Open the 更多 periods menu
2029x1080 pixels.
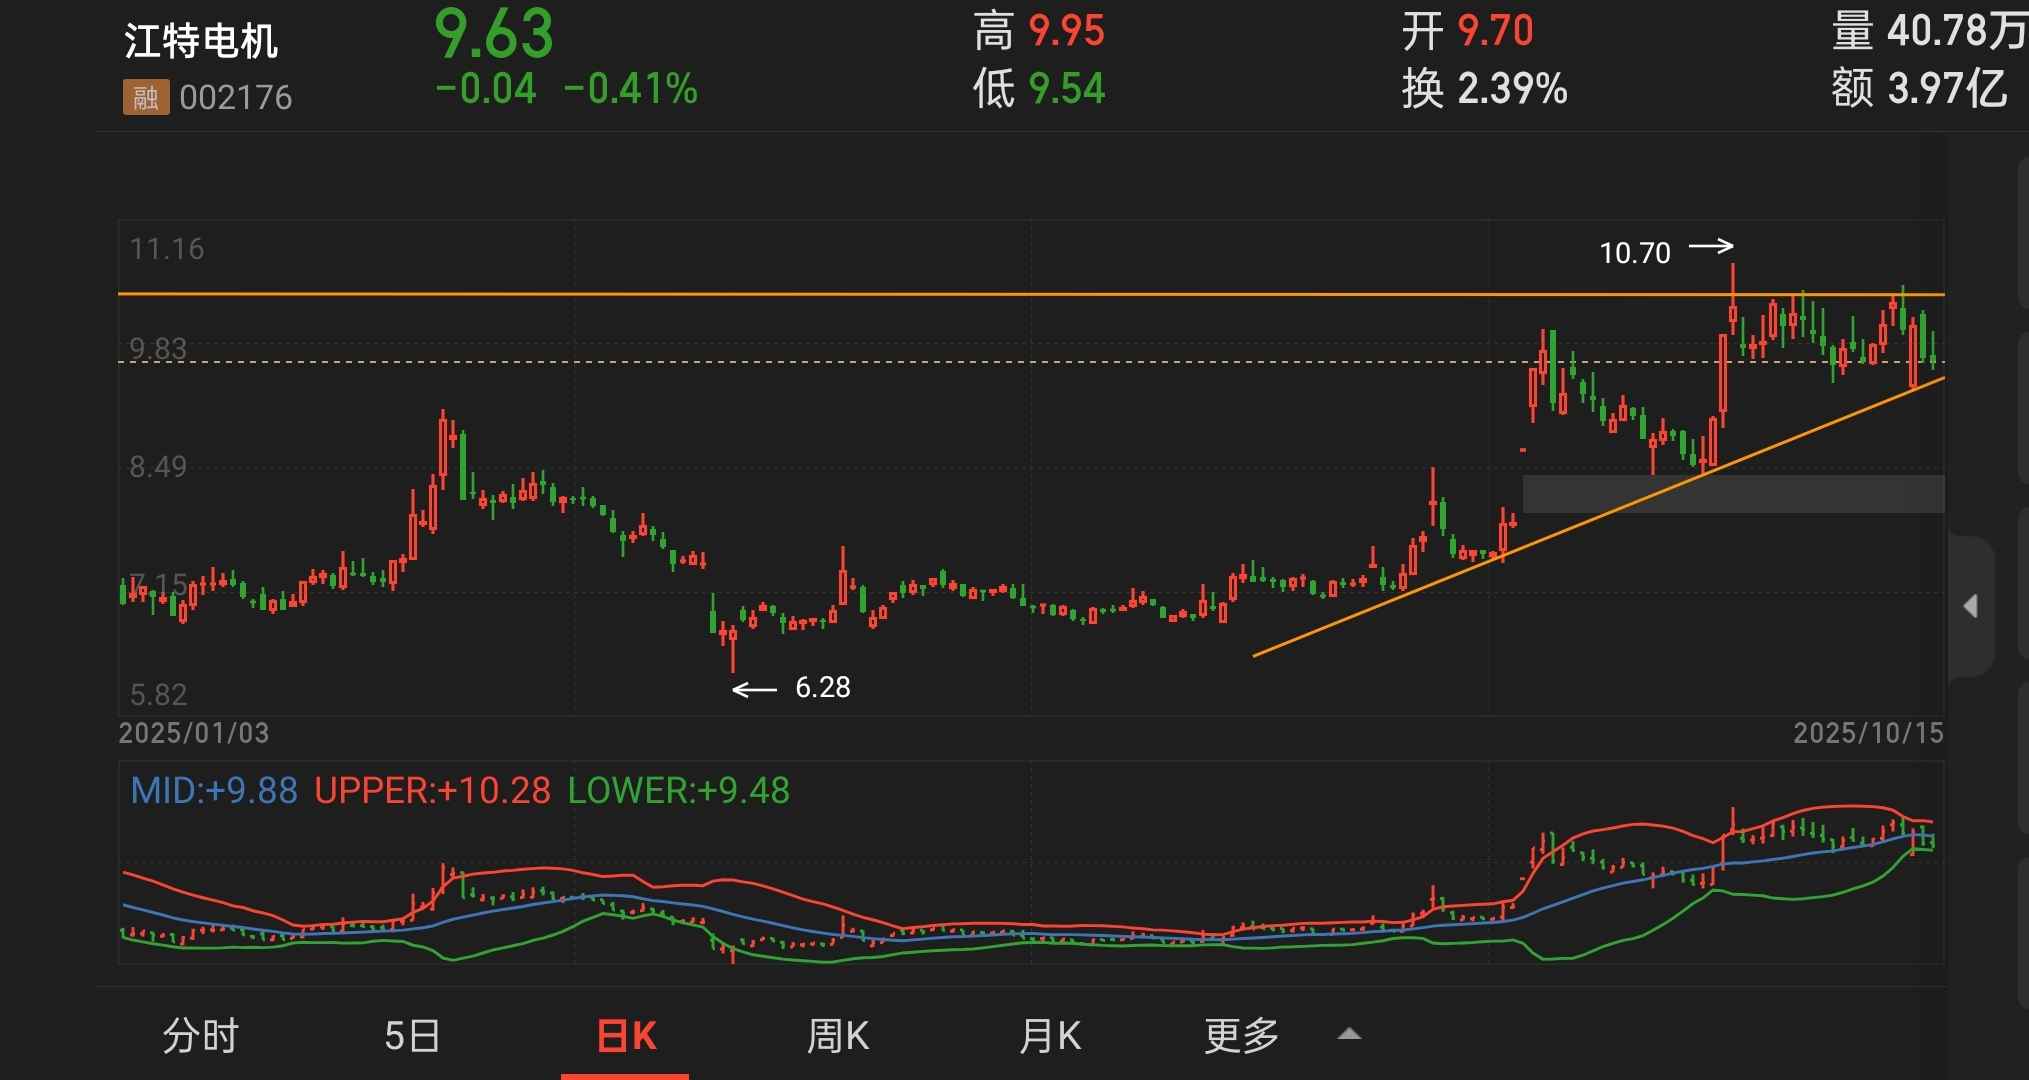coord(1241,1036)
